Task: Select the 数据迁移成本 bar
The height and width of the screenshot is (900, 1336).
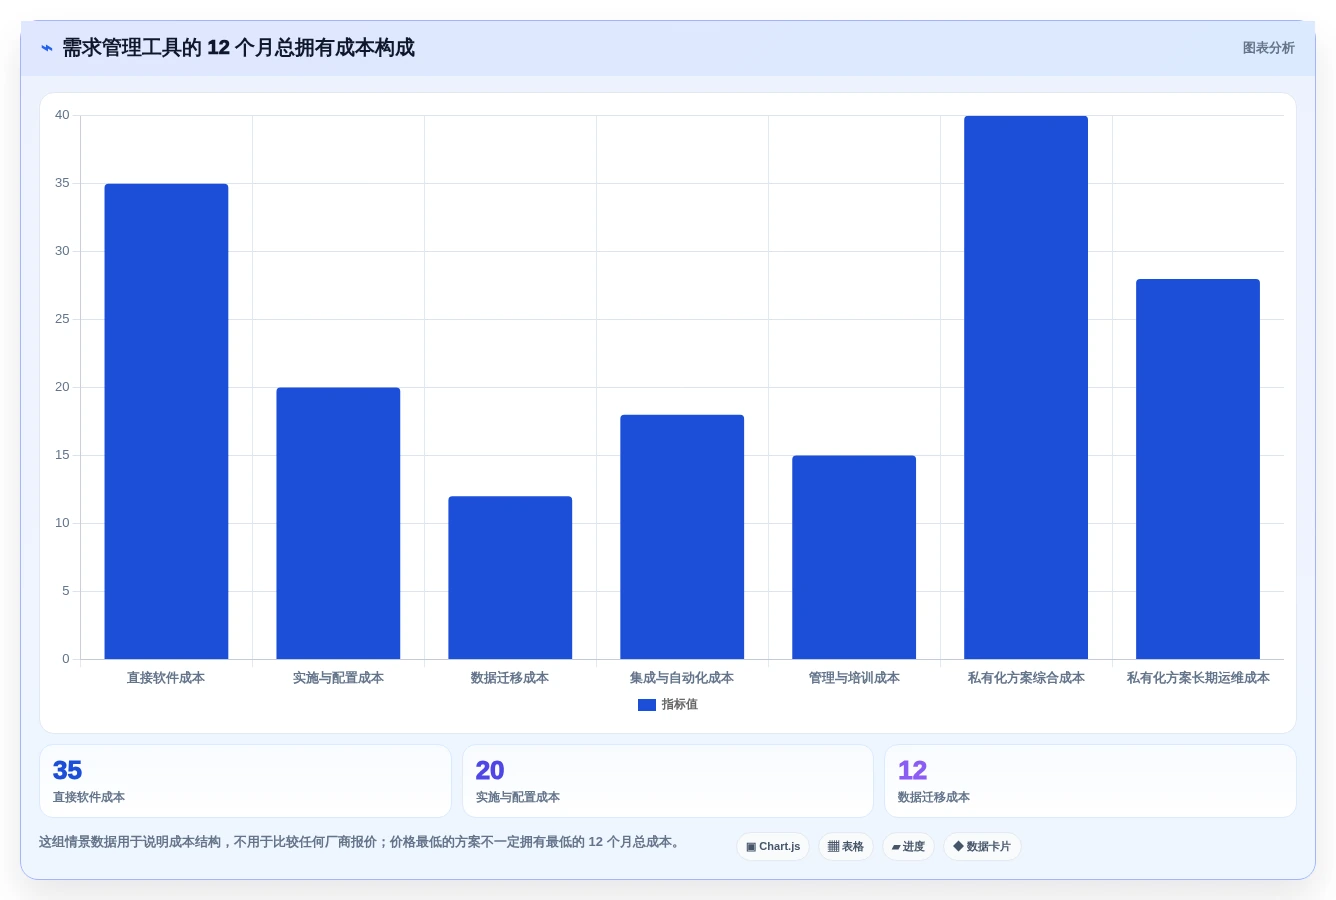Action: coord(510,577)
